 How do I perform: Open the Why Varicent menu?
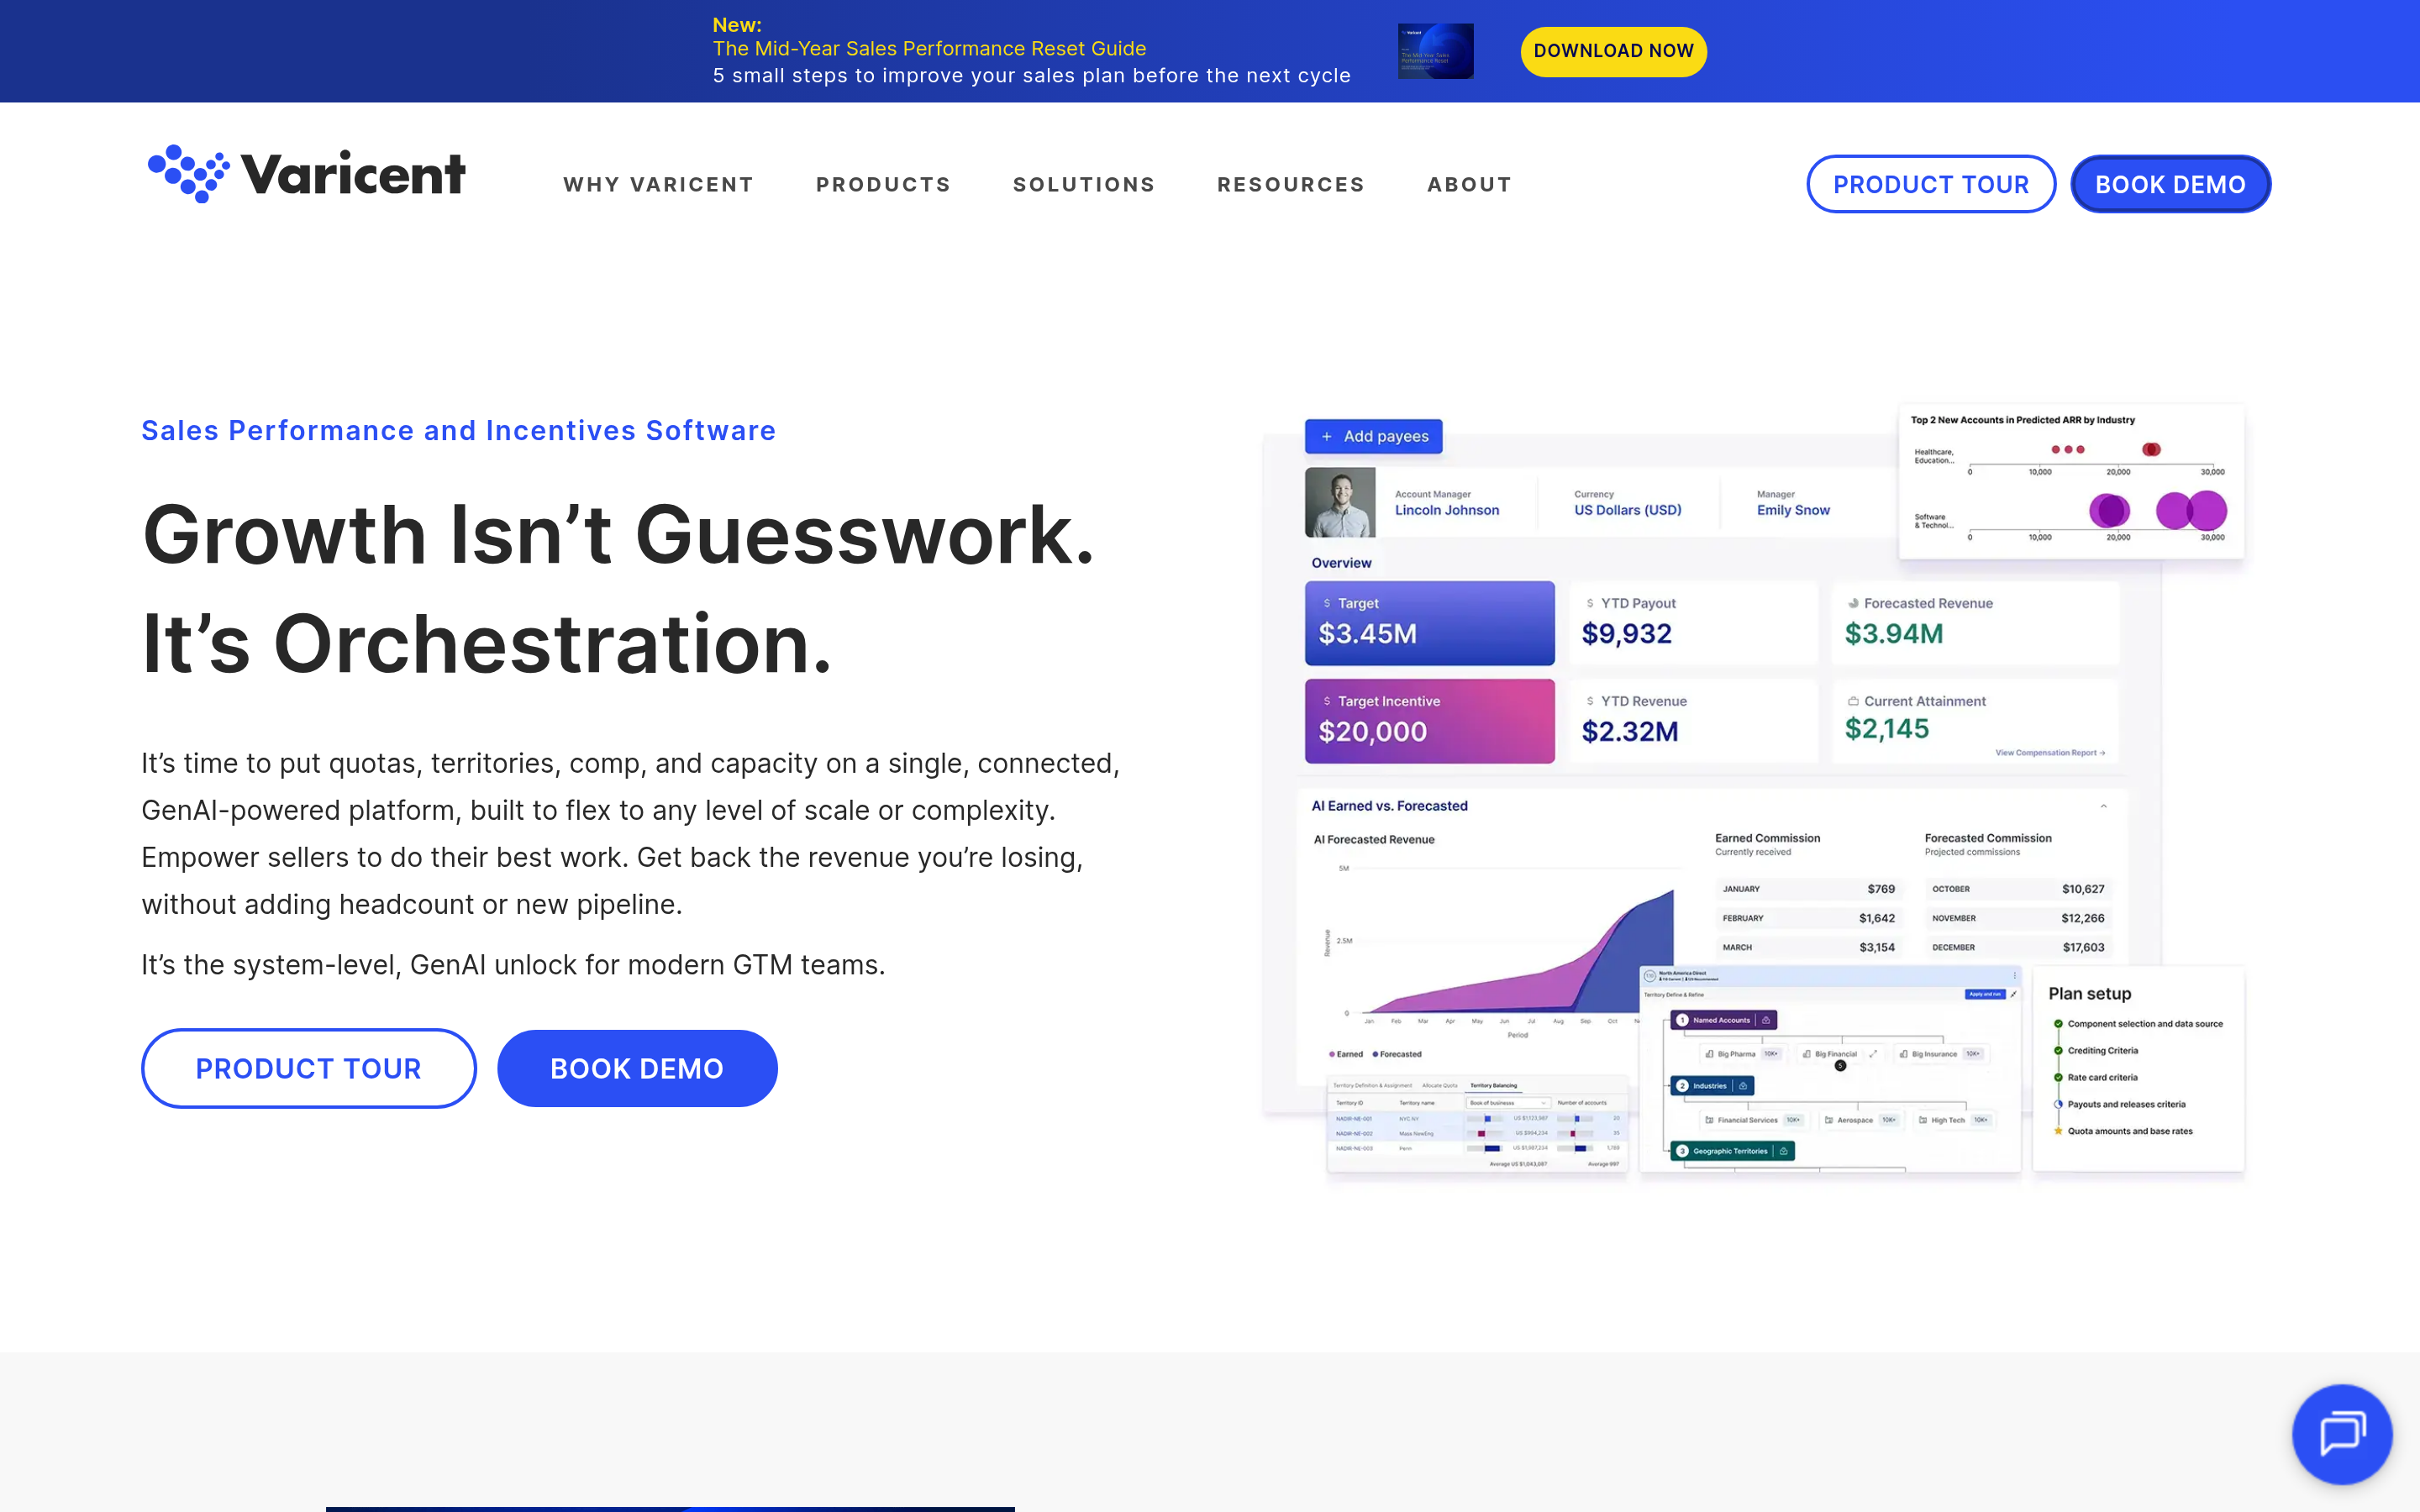click(x=658, y=185)
